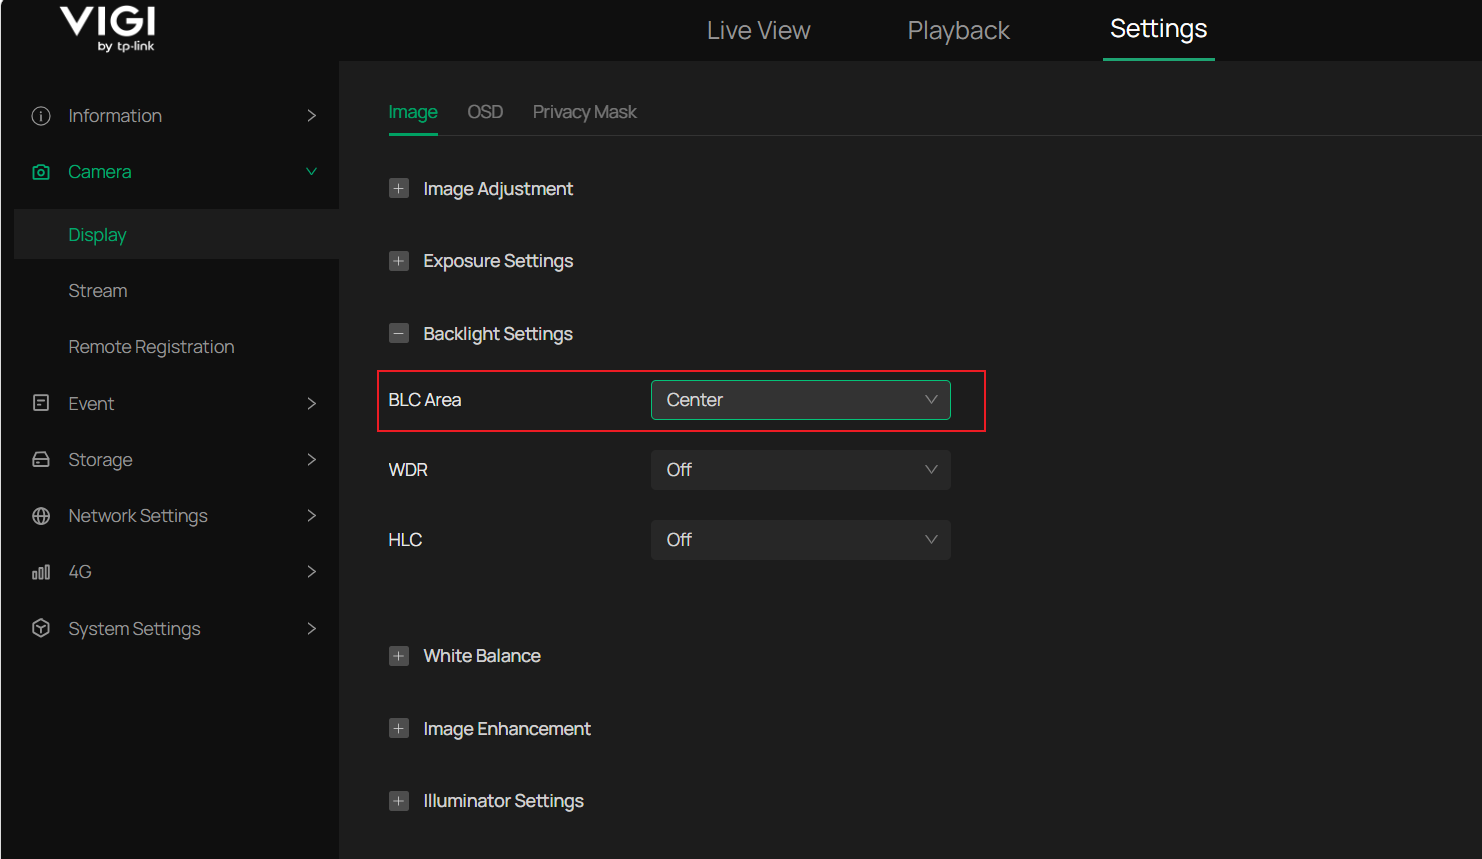Expand Network Settings menu chevron
1482x859 pixels.
312,516
